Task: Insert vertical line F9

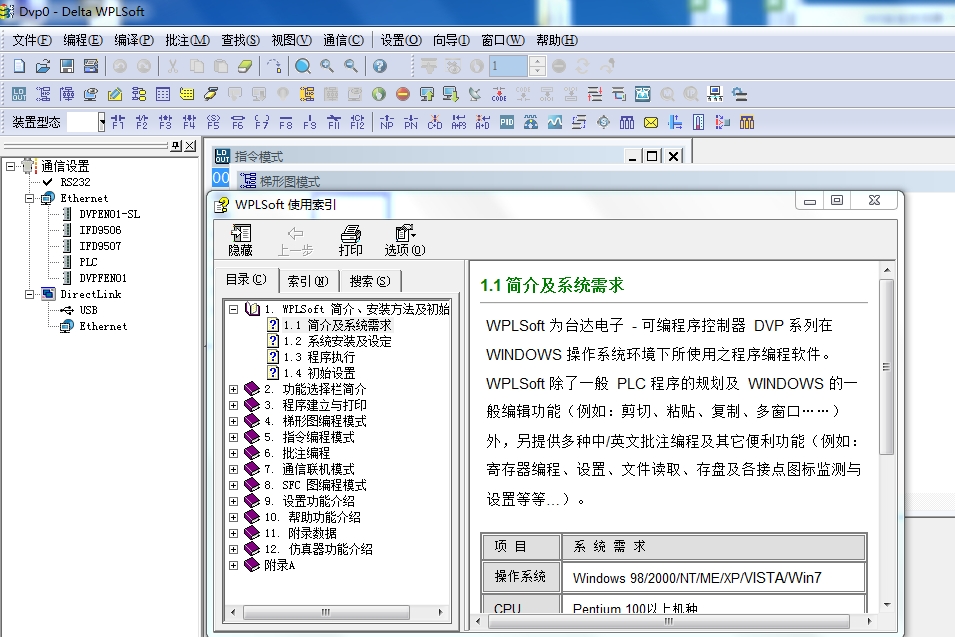Action: (x=309, y=122)
